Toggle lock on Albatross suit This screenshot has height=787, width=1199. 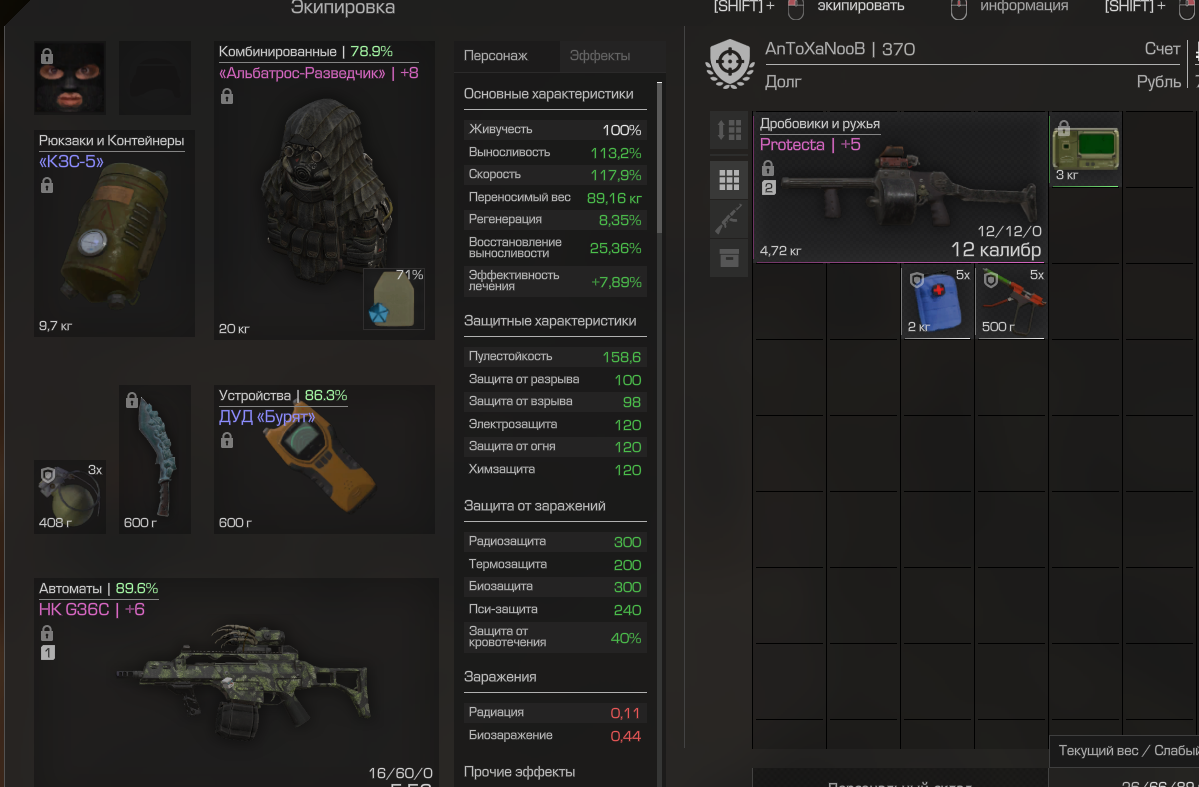click(226, 96)
